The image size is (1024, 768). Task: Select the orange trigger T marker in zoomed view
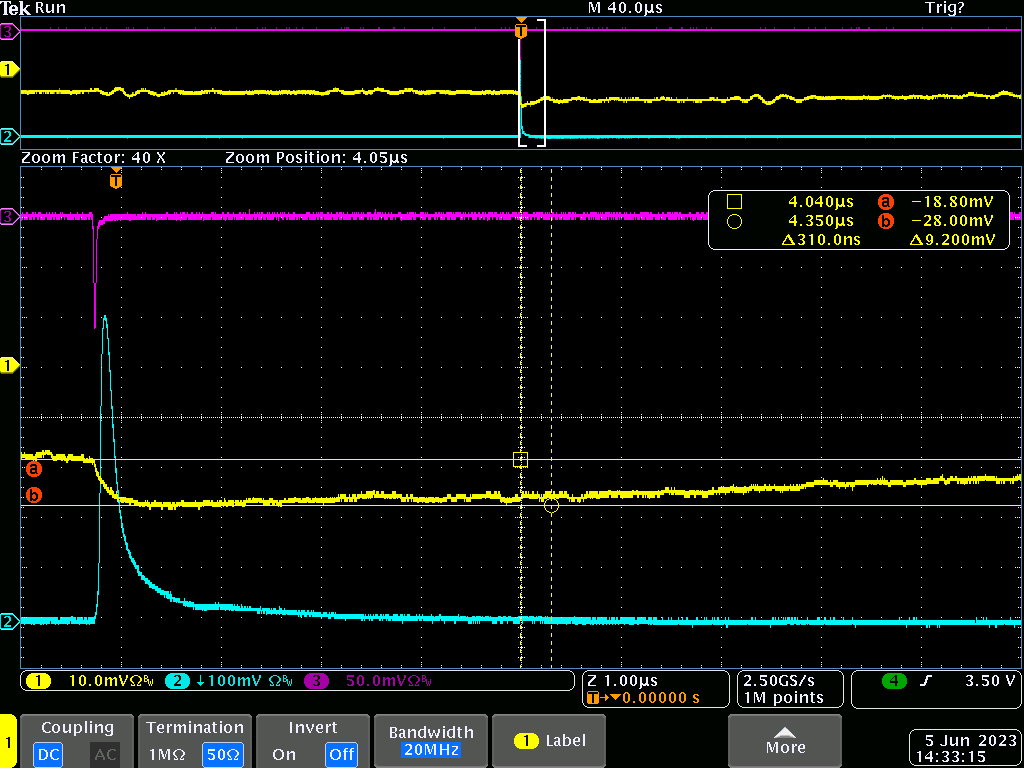click(116, 181)
